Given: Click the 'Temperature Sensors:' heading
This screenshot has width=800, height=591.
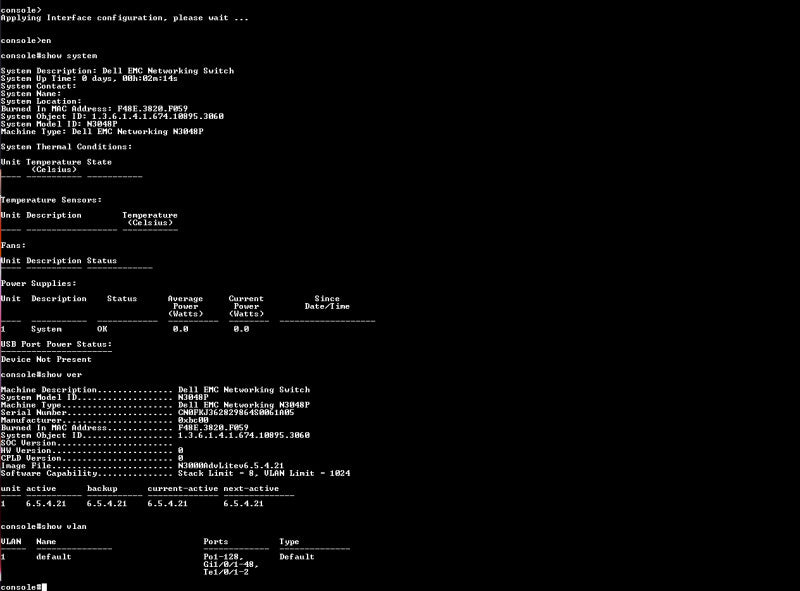Looking at the screenshot, I should click(52, 200).
